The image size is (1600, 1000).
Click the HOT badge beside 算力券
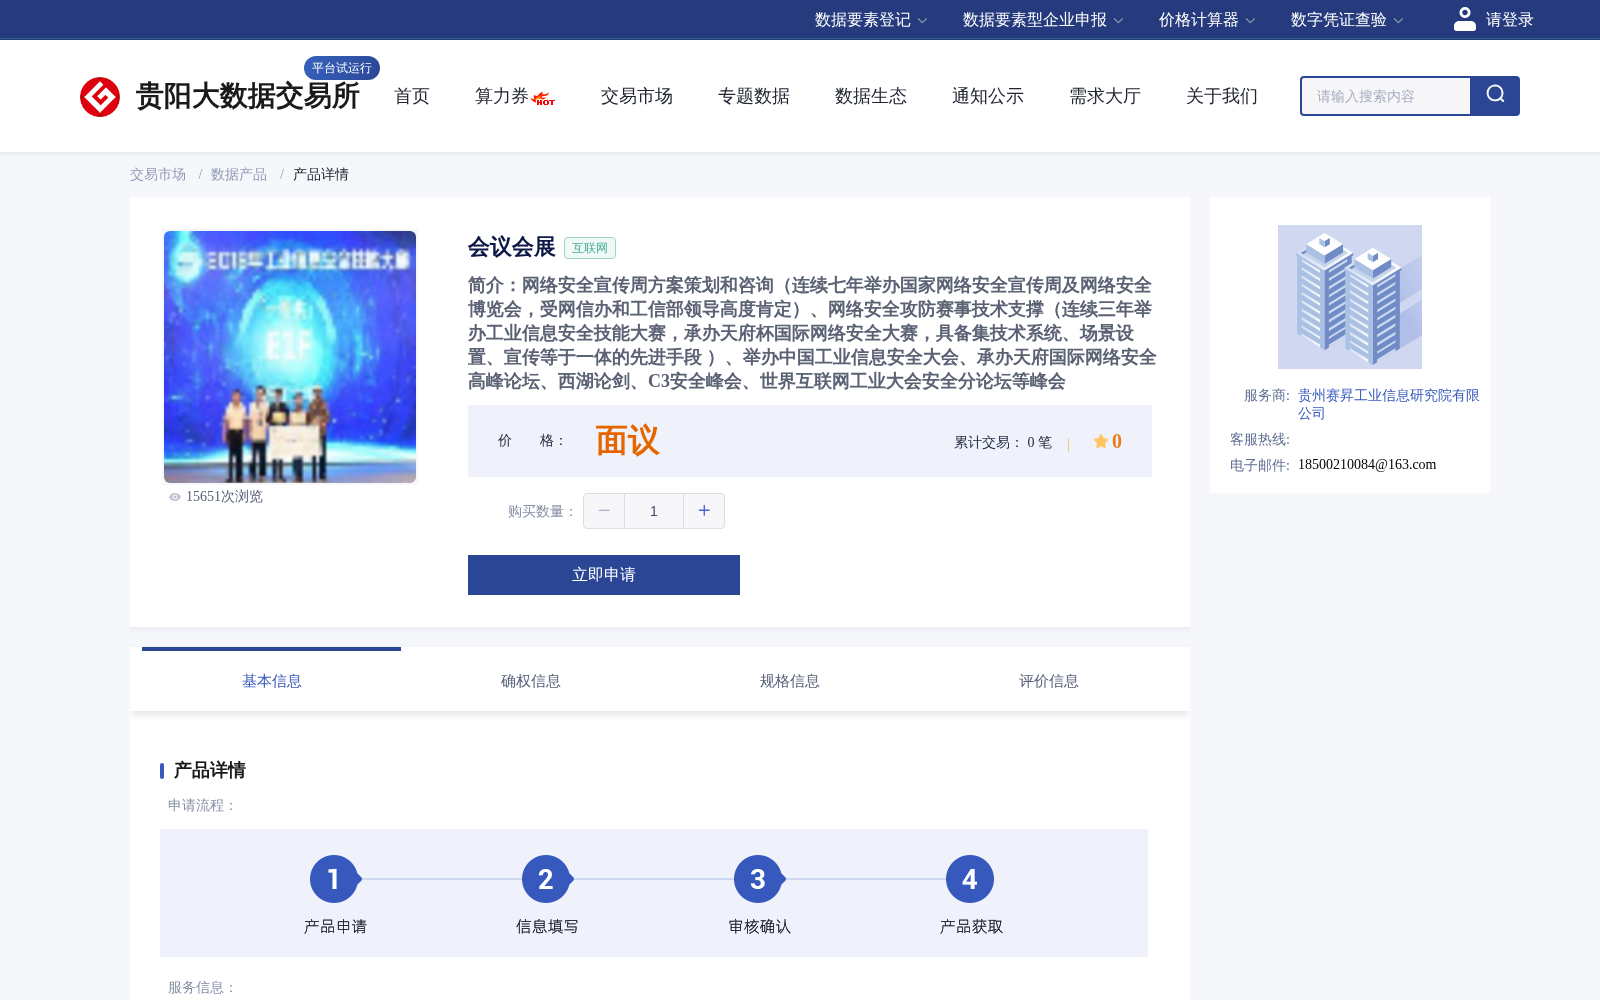(x=544, y=99)
